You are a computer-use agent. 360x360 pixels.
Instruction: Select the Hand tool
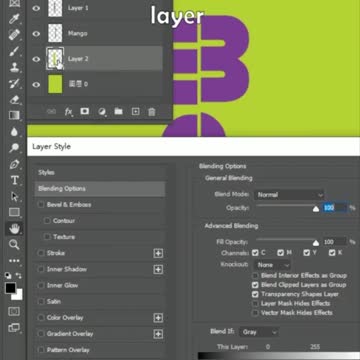click(x=14, y=229)
